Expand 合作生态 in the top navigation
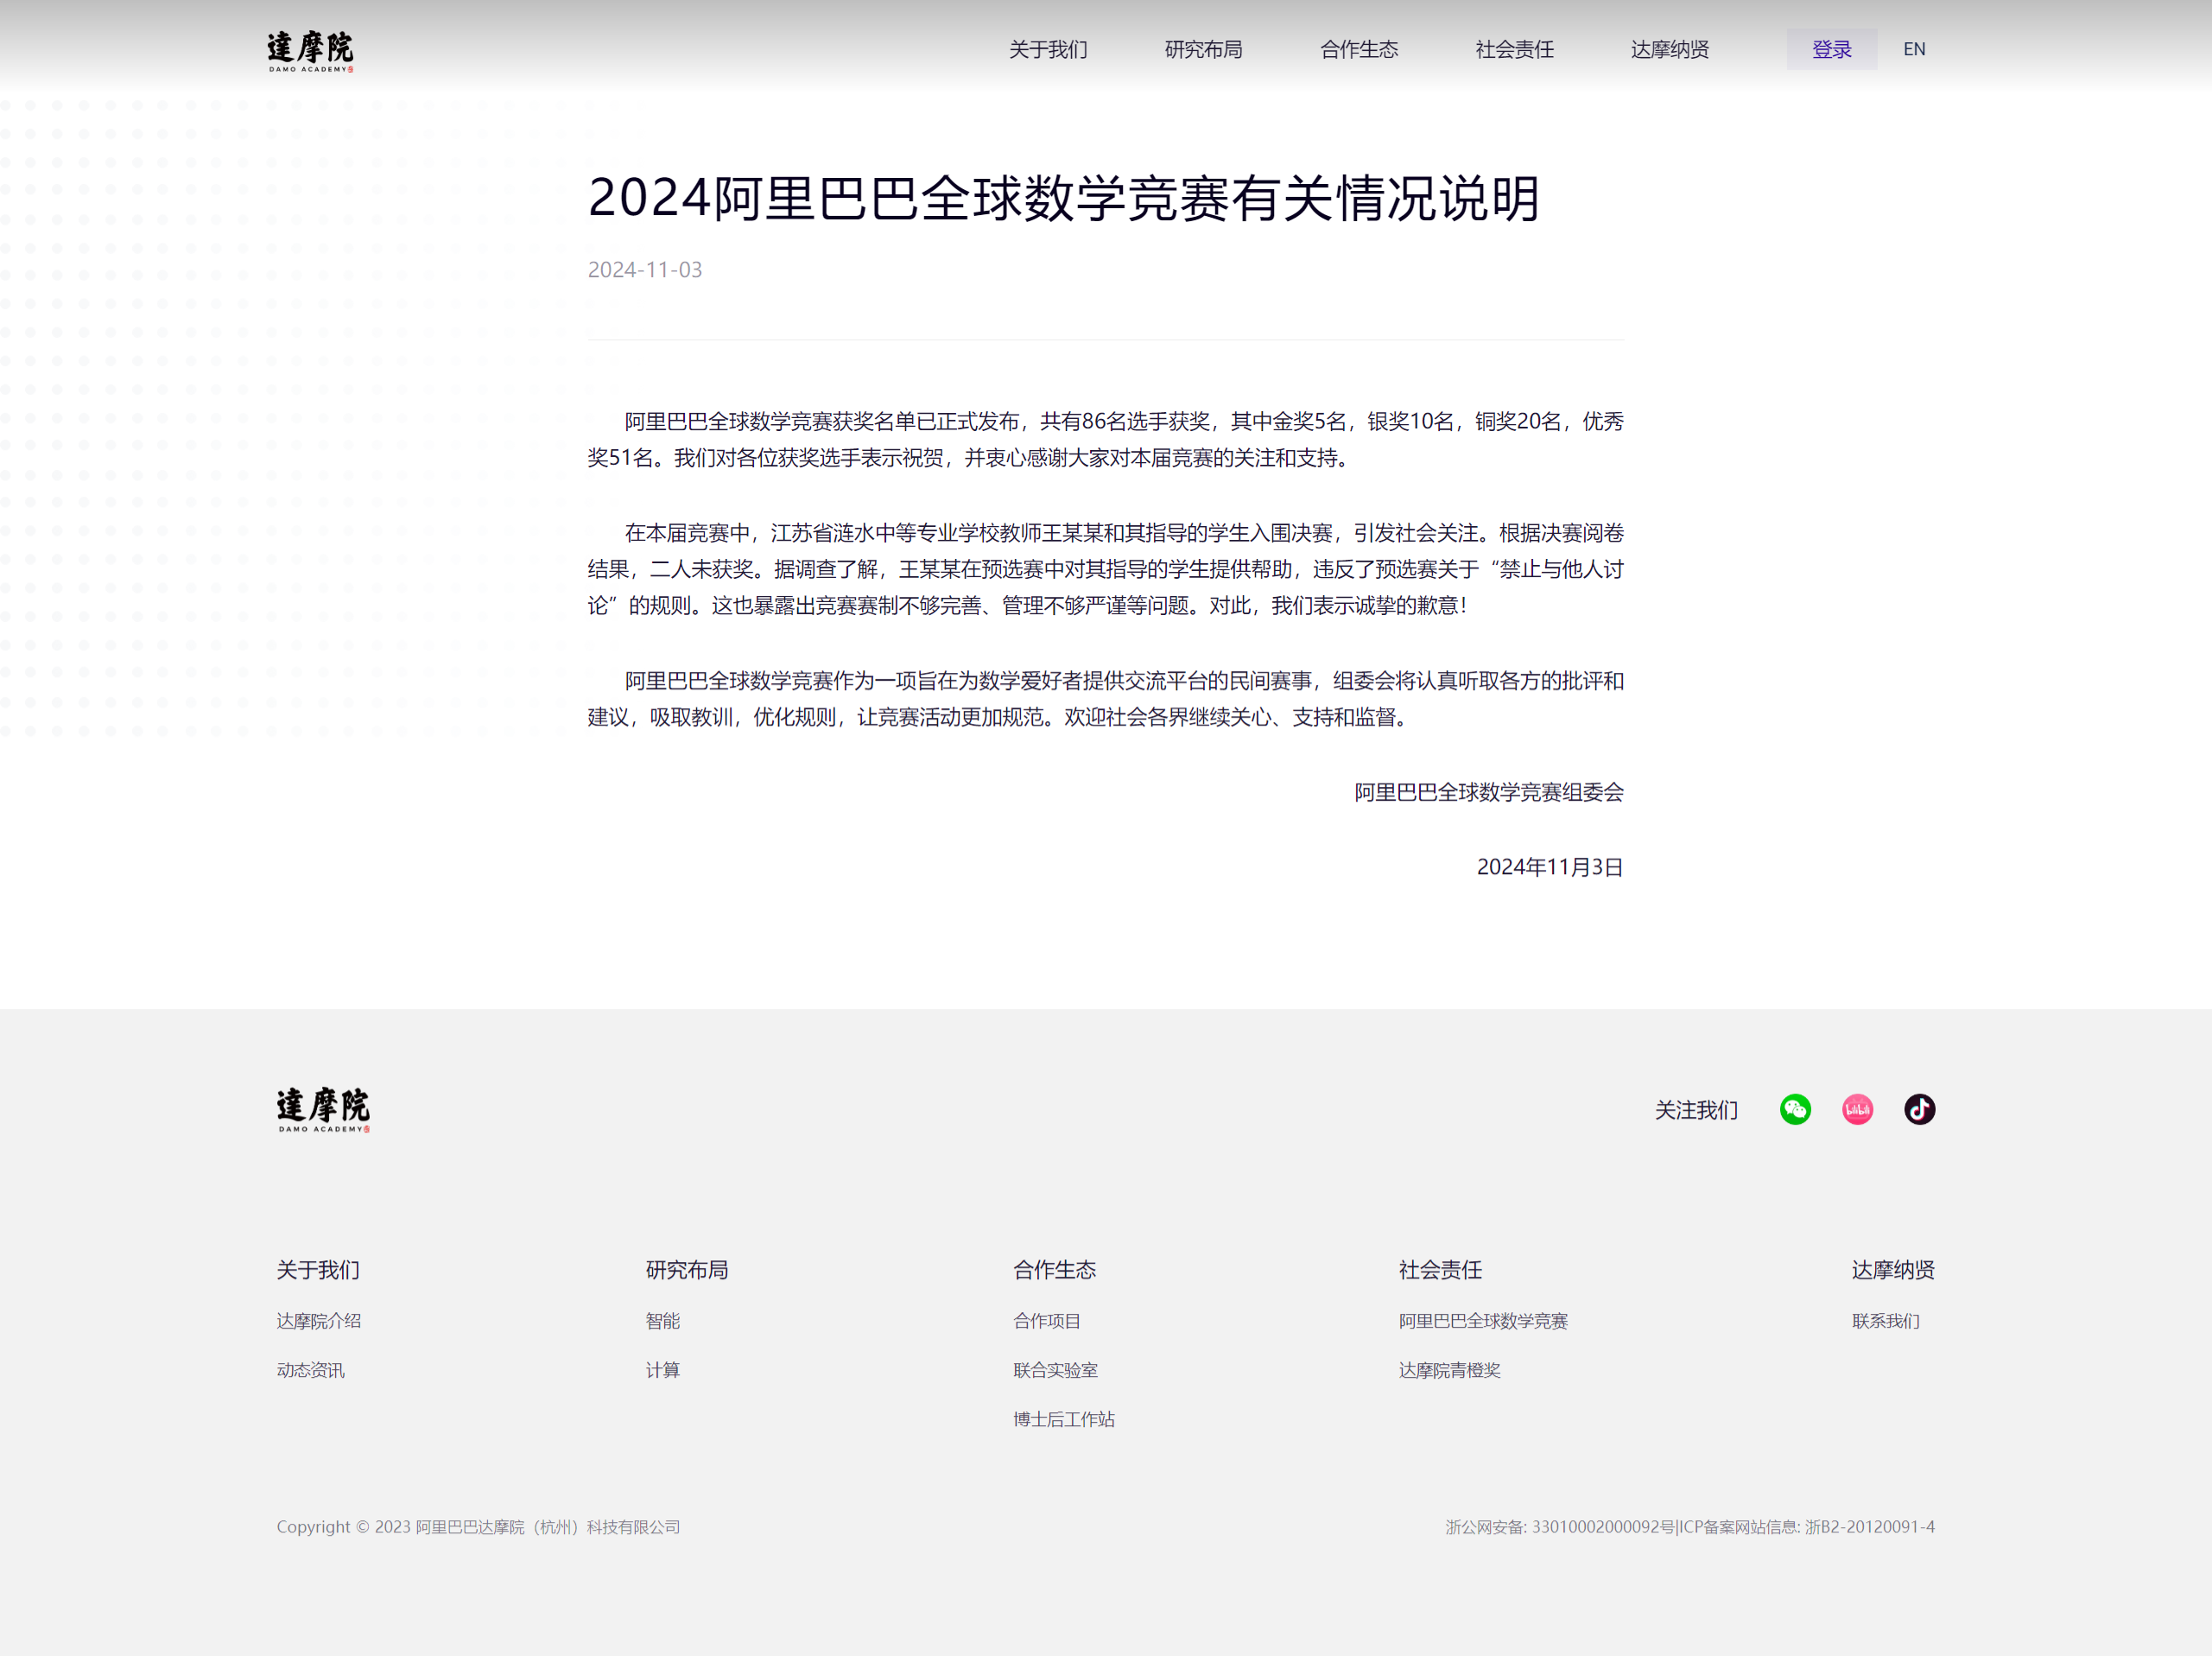This screenshot has width=2212, height=1656. [1358, 49]
